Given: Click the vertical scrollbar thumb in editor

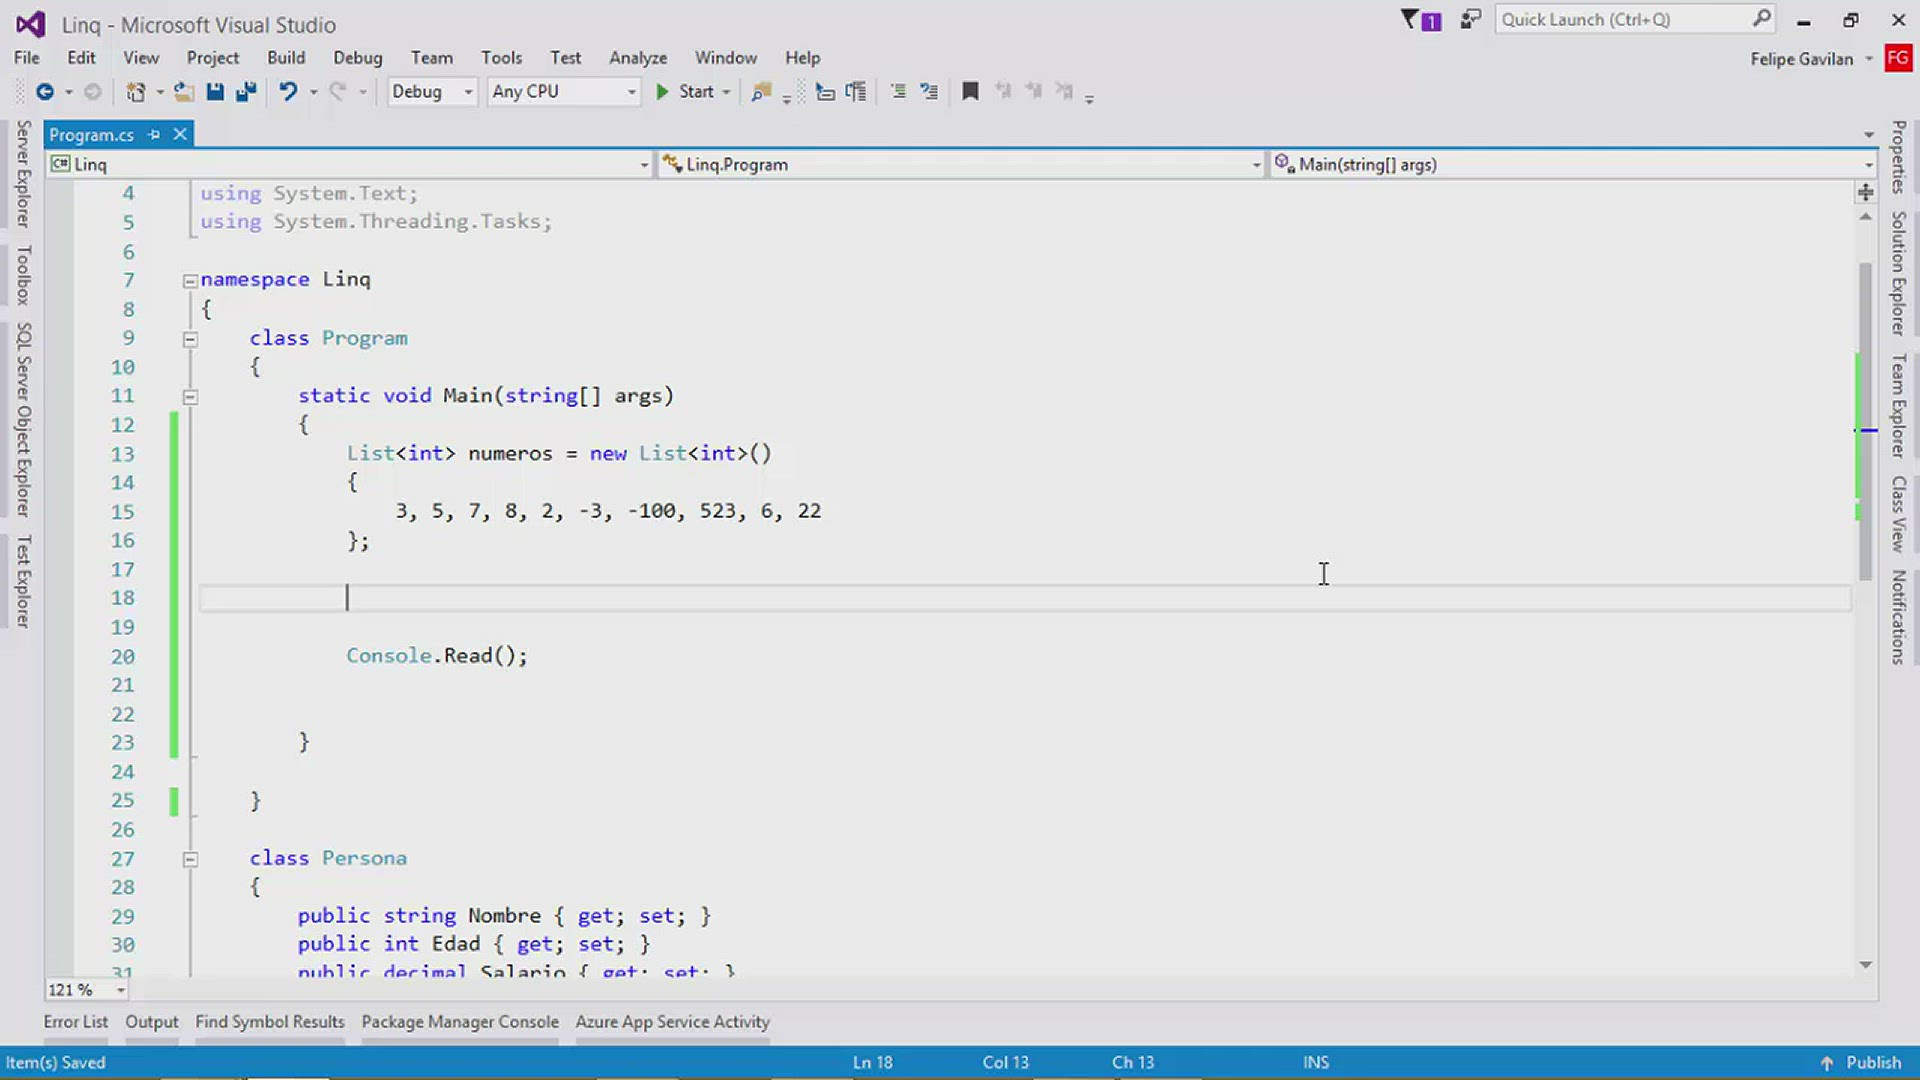Looking at the screenshot, I should 1866,421.
